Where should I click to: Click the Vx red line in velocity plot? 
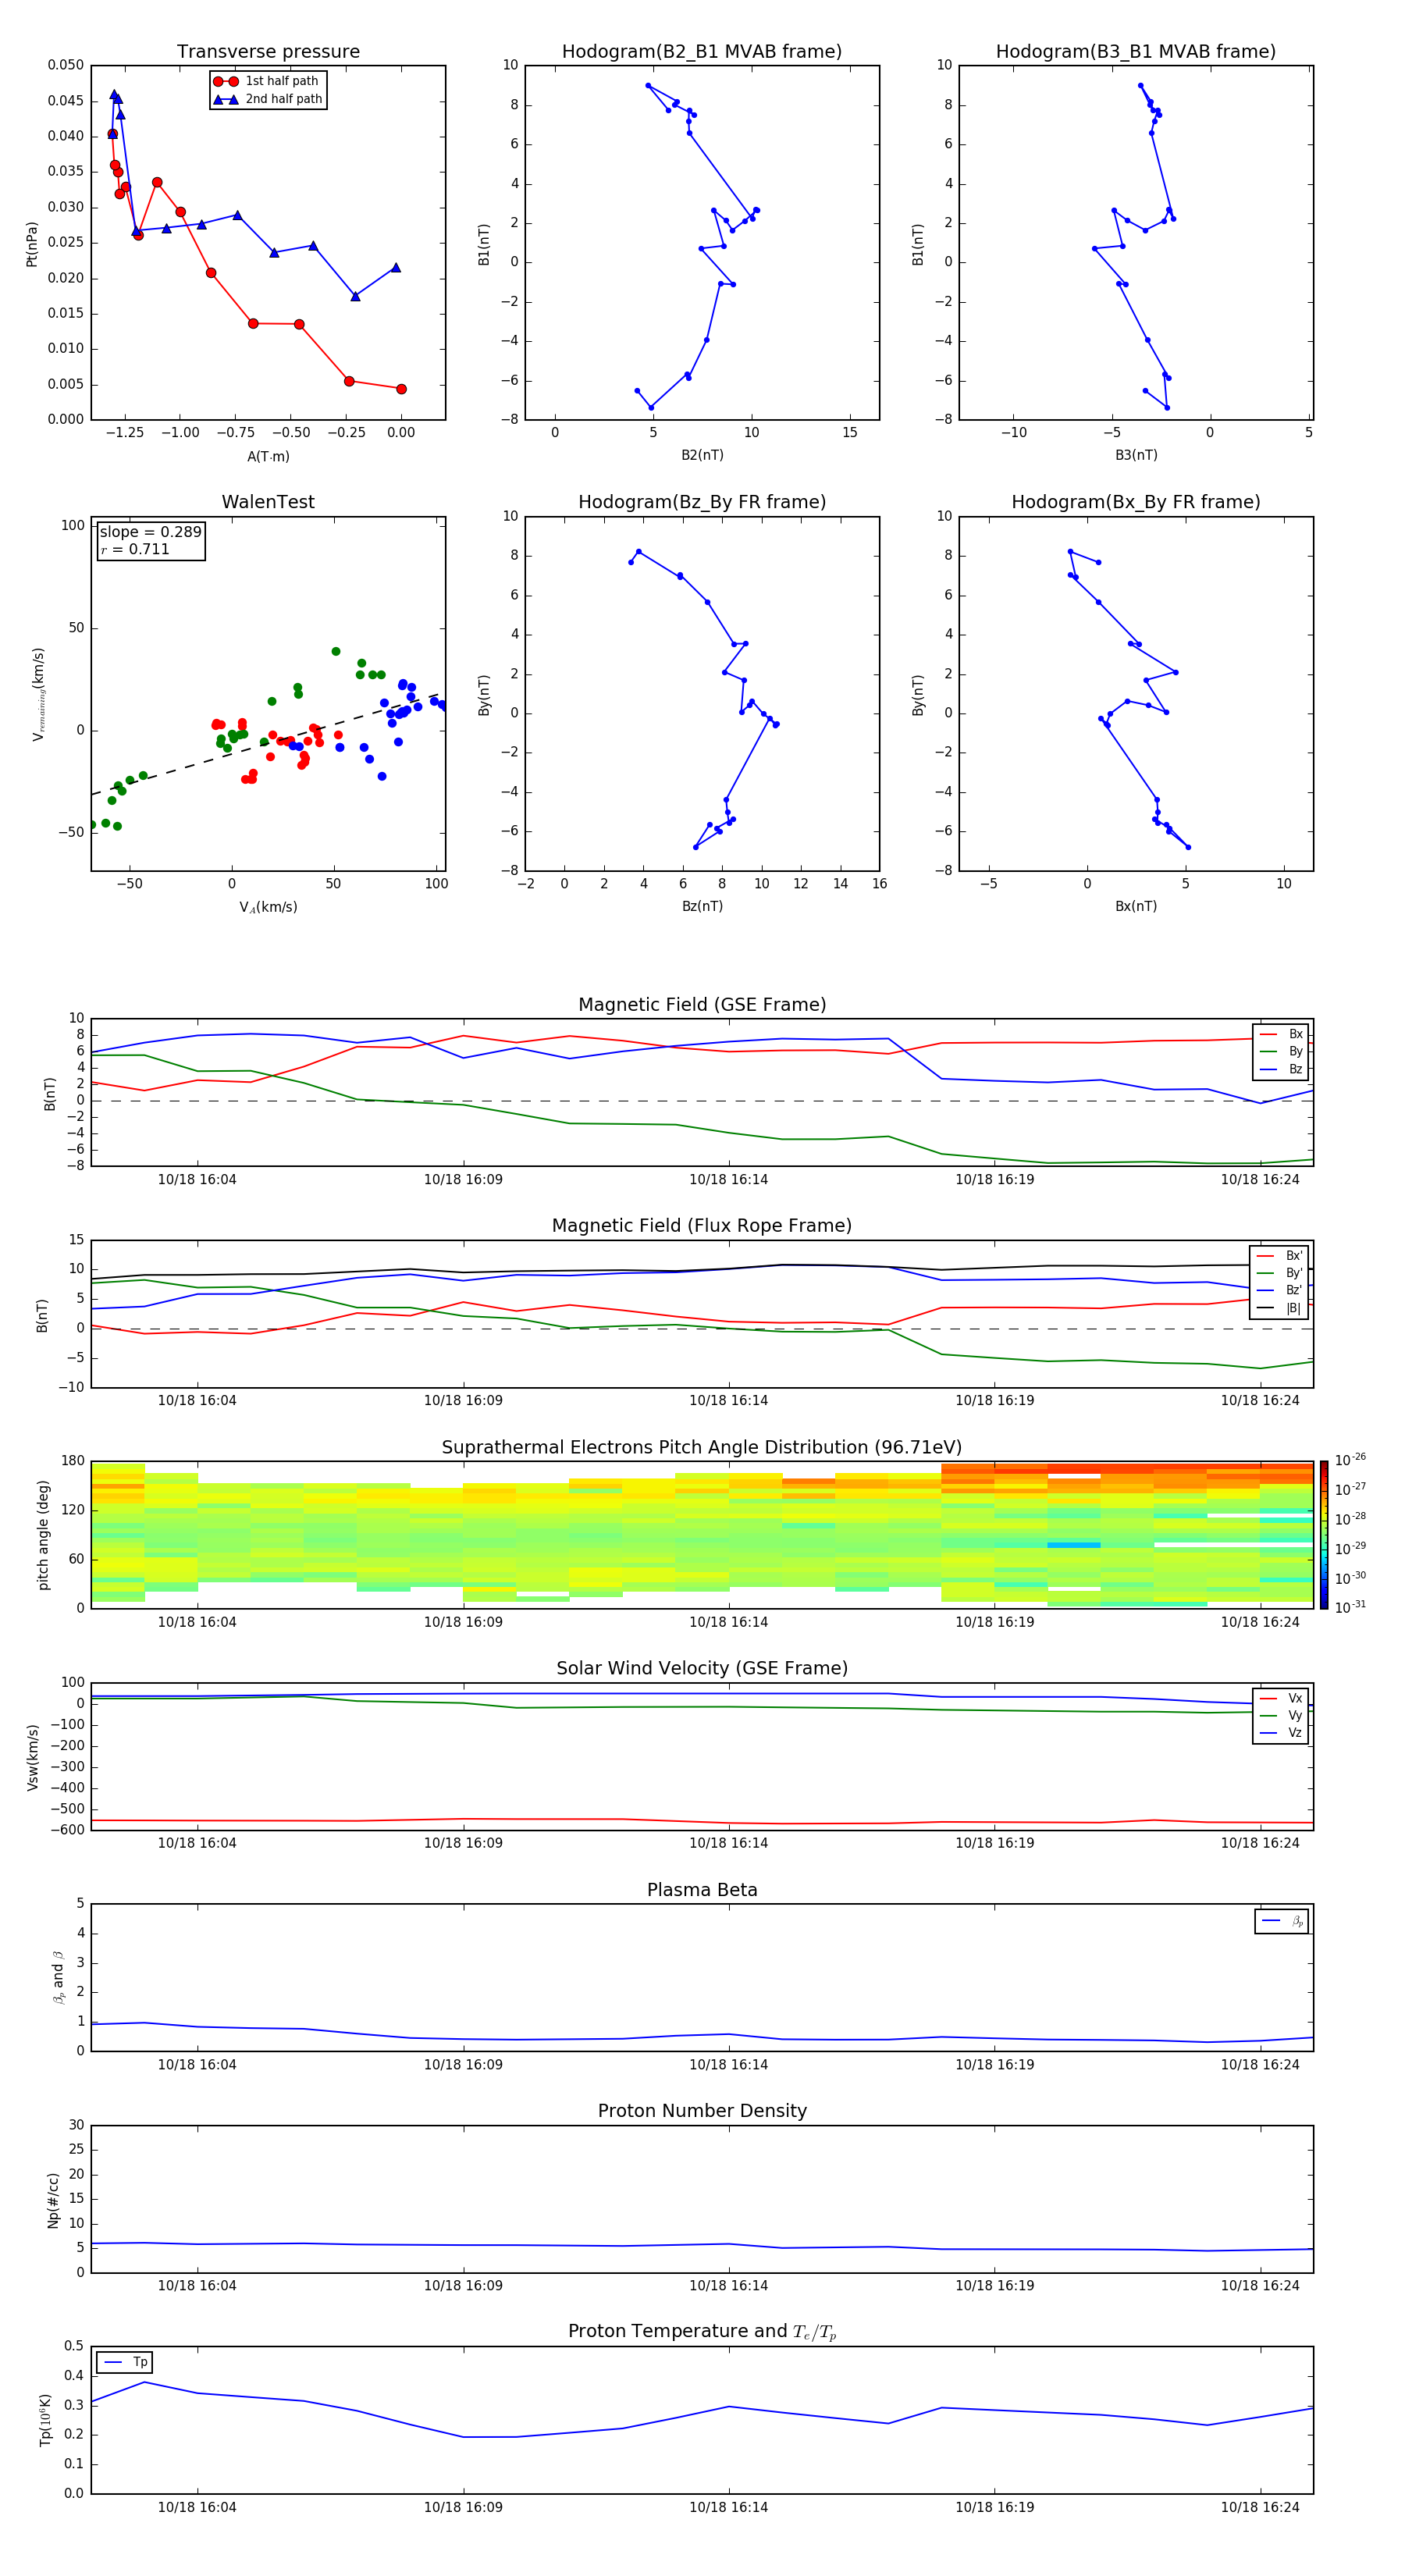click(x=702, y=1821)
